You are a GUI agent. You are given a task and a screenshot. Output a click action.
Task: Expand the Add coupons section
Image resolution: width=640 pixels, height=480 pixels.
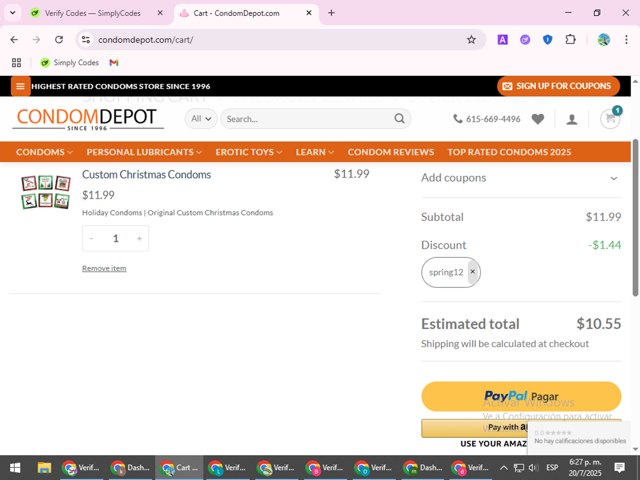click(521, 178)
